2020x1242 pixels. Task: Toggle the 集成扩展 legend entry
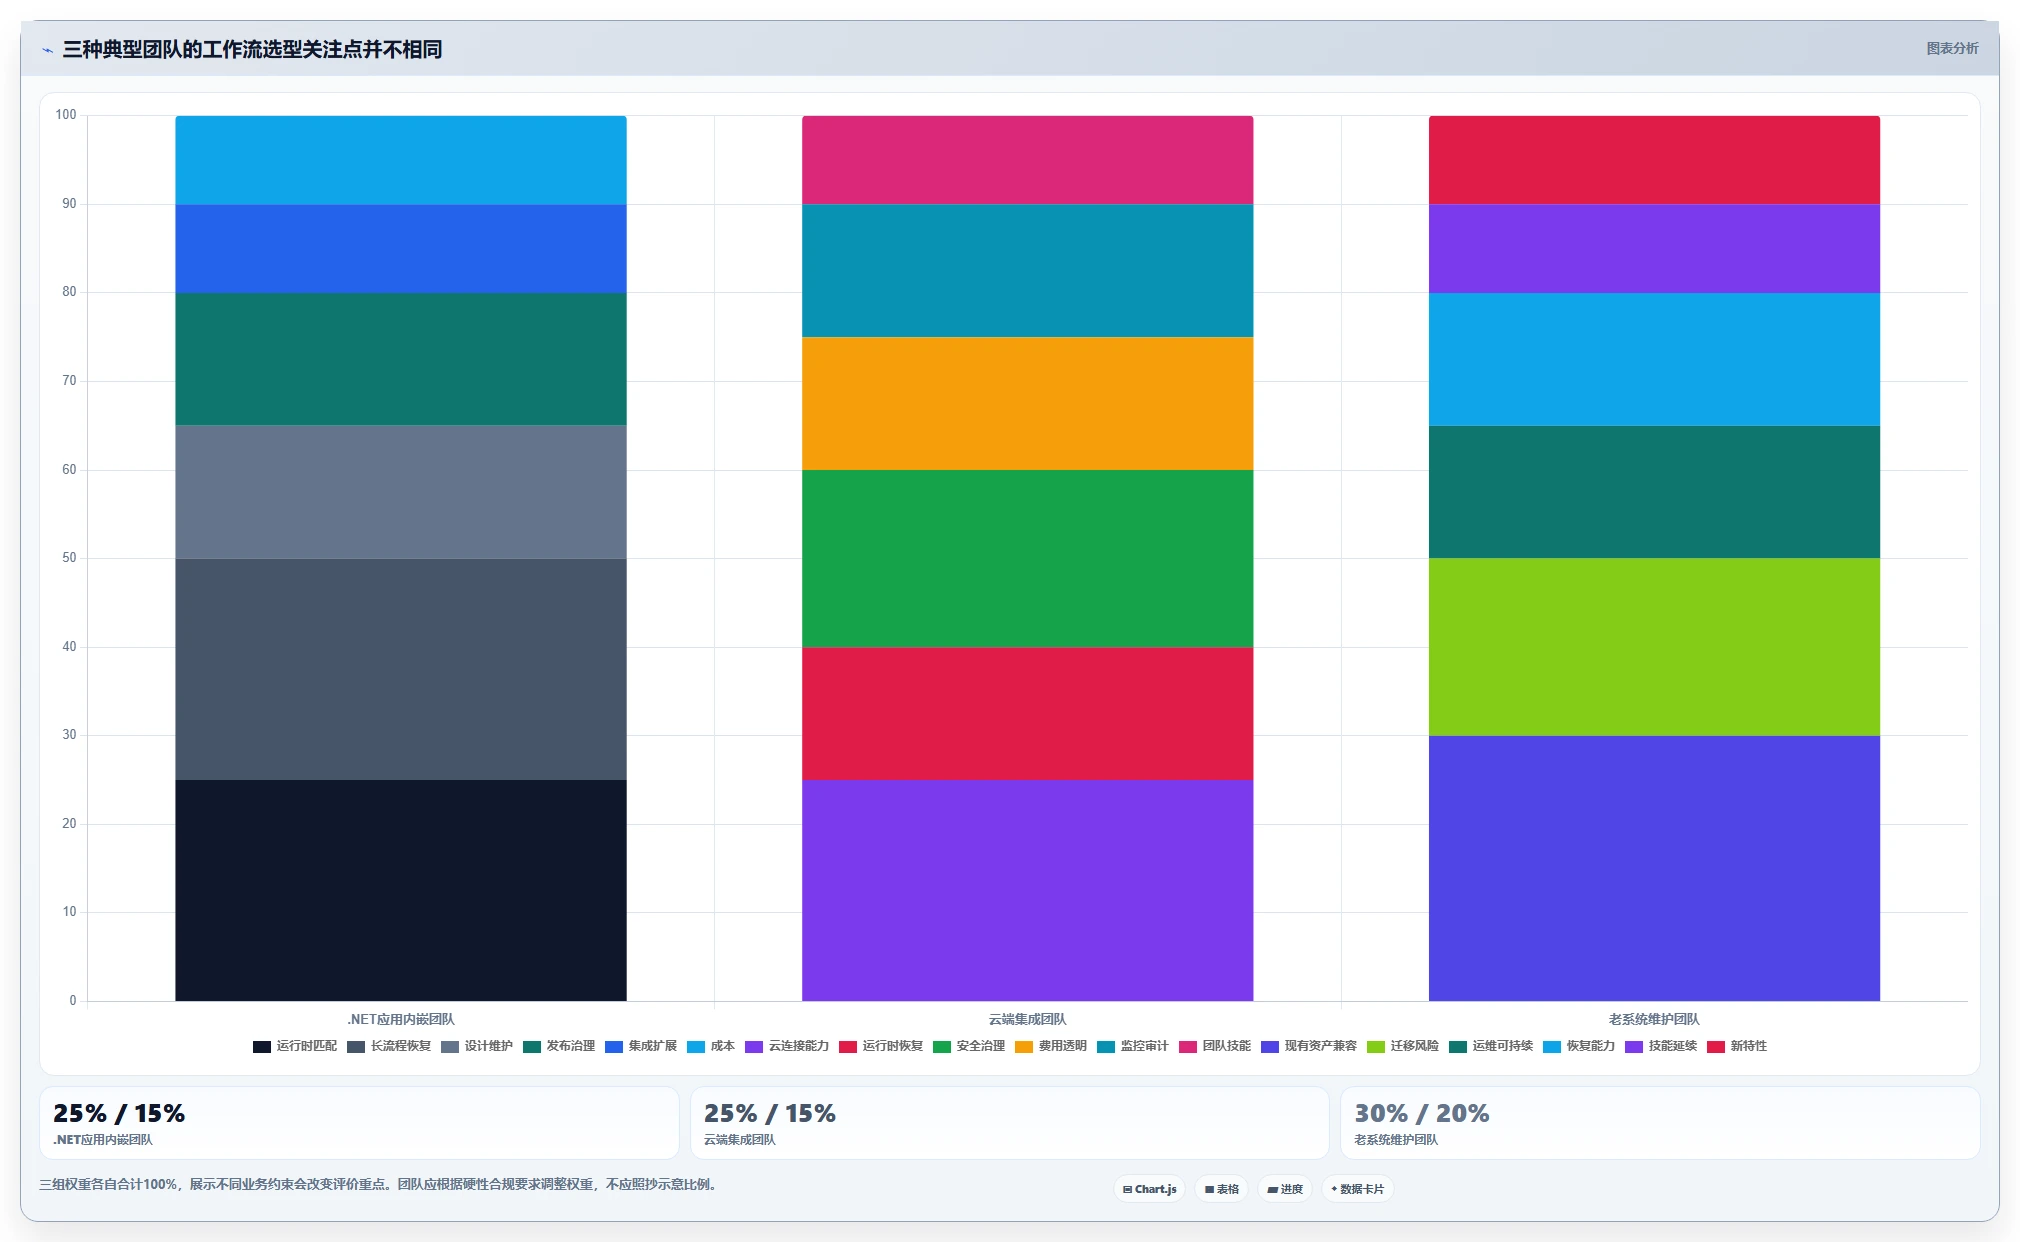tap(641, 1046)
